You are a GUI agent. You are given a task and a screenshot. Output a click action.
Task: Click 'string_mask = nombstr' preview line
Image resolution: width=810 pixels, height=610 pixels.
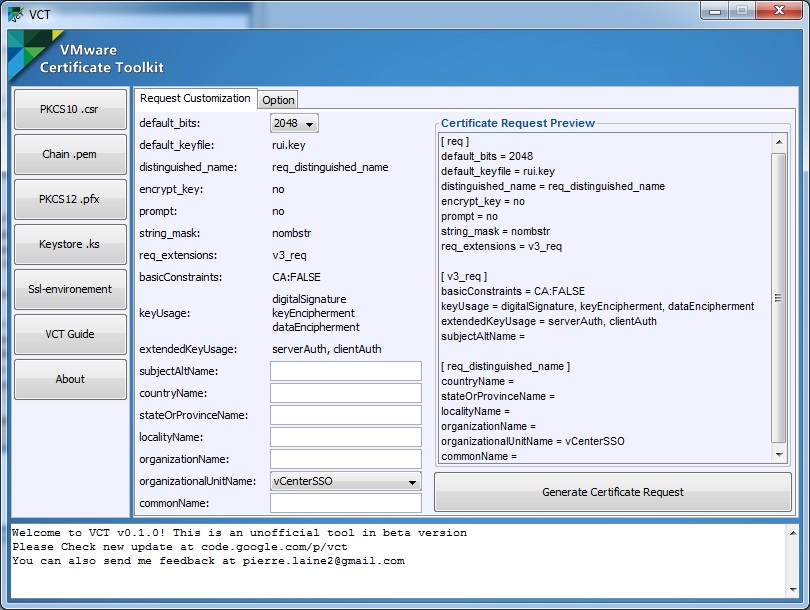point(495,231)
